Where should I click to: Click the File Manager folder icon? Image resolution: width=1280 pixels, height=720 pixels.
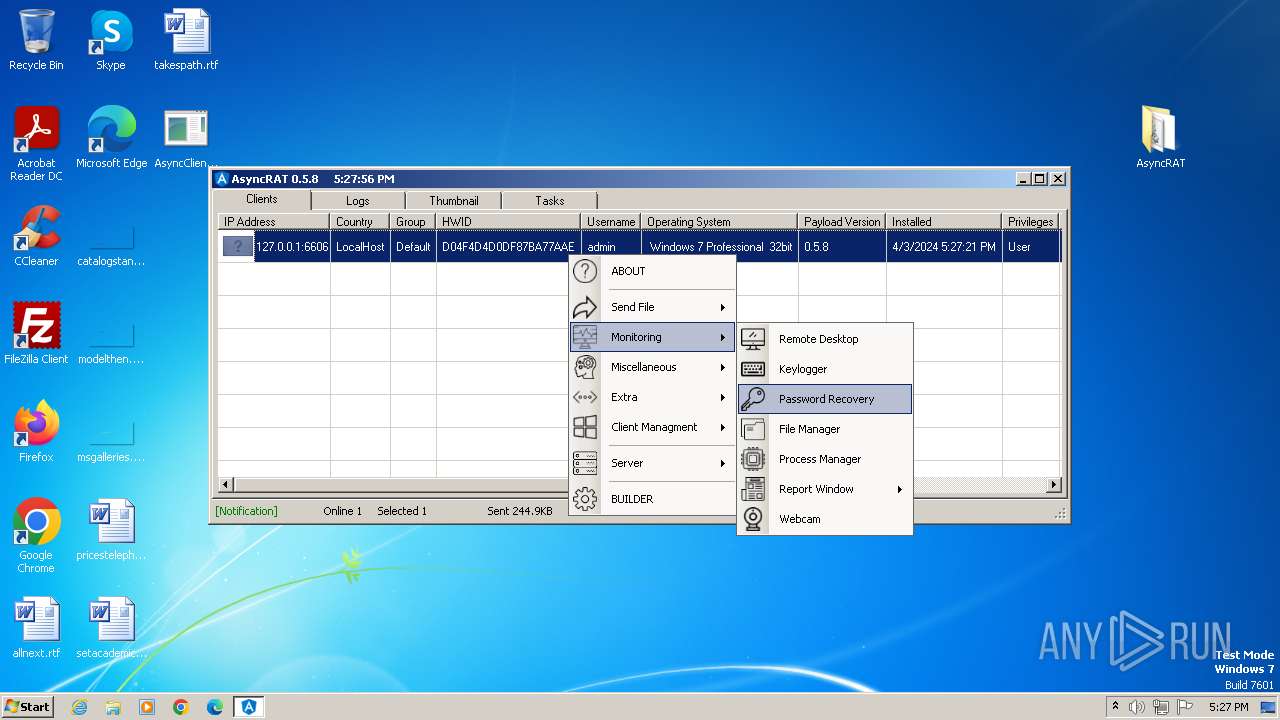click(753, 429)
